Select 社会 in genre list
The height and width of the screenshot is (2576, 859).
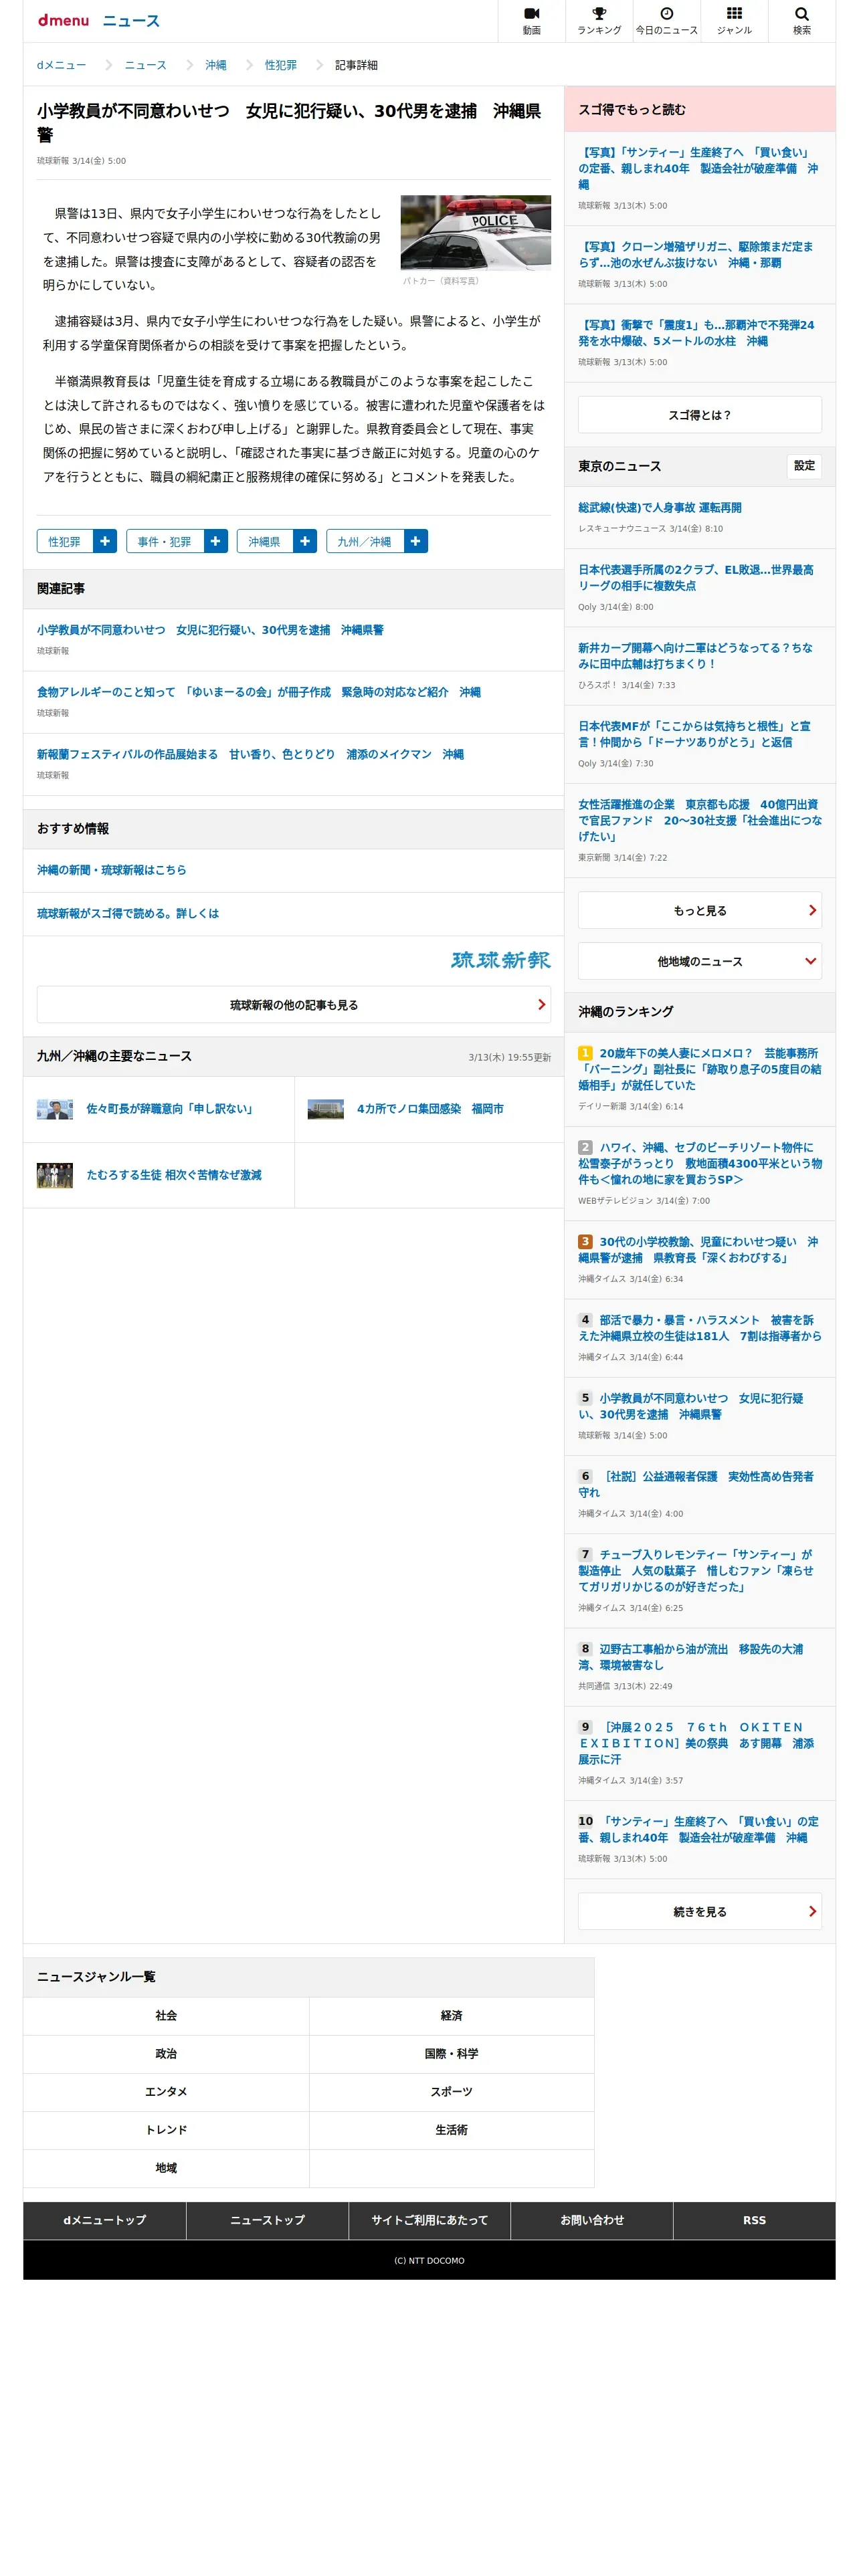[x=166, y=2015]
